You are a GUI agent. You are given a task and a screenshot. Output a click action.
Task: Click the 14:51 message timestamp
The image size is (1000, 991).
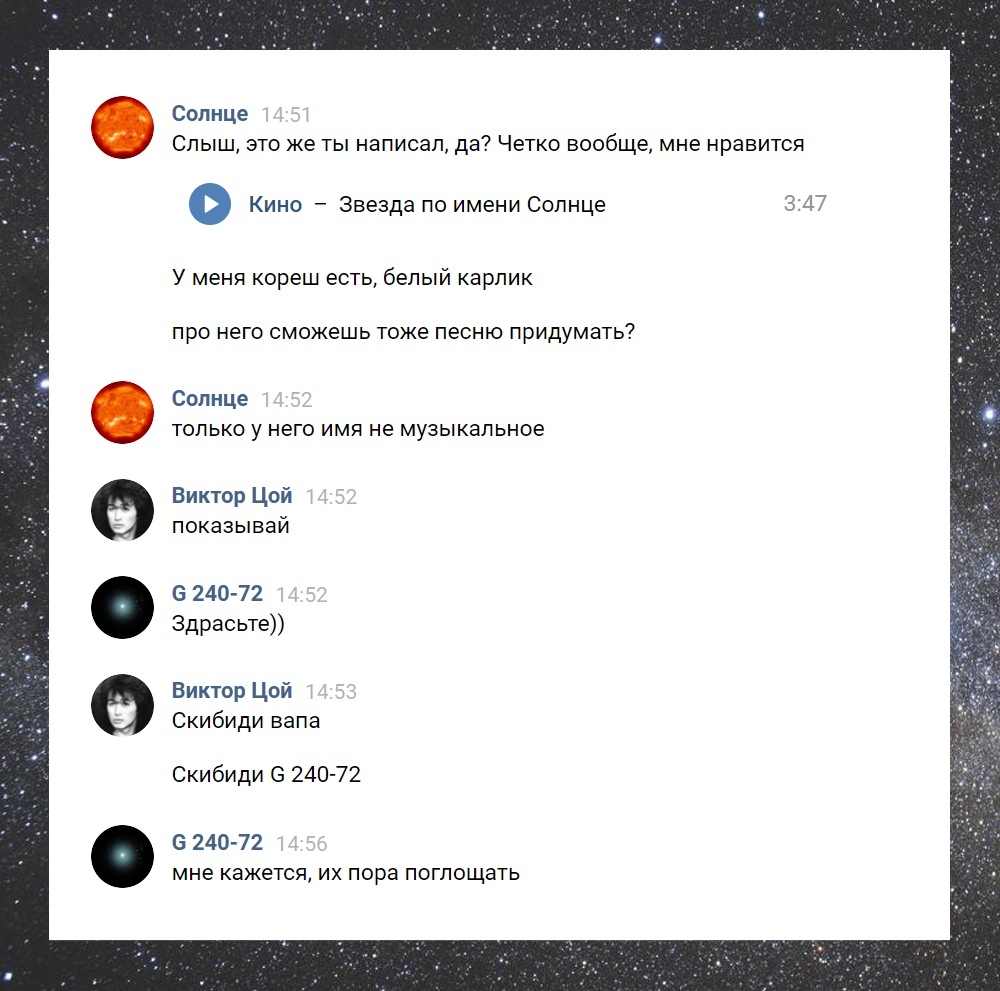[286, 115]
